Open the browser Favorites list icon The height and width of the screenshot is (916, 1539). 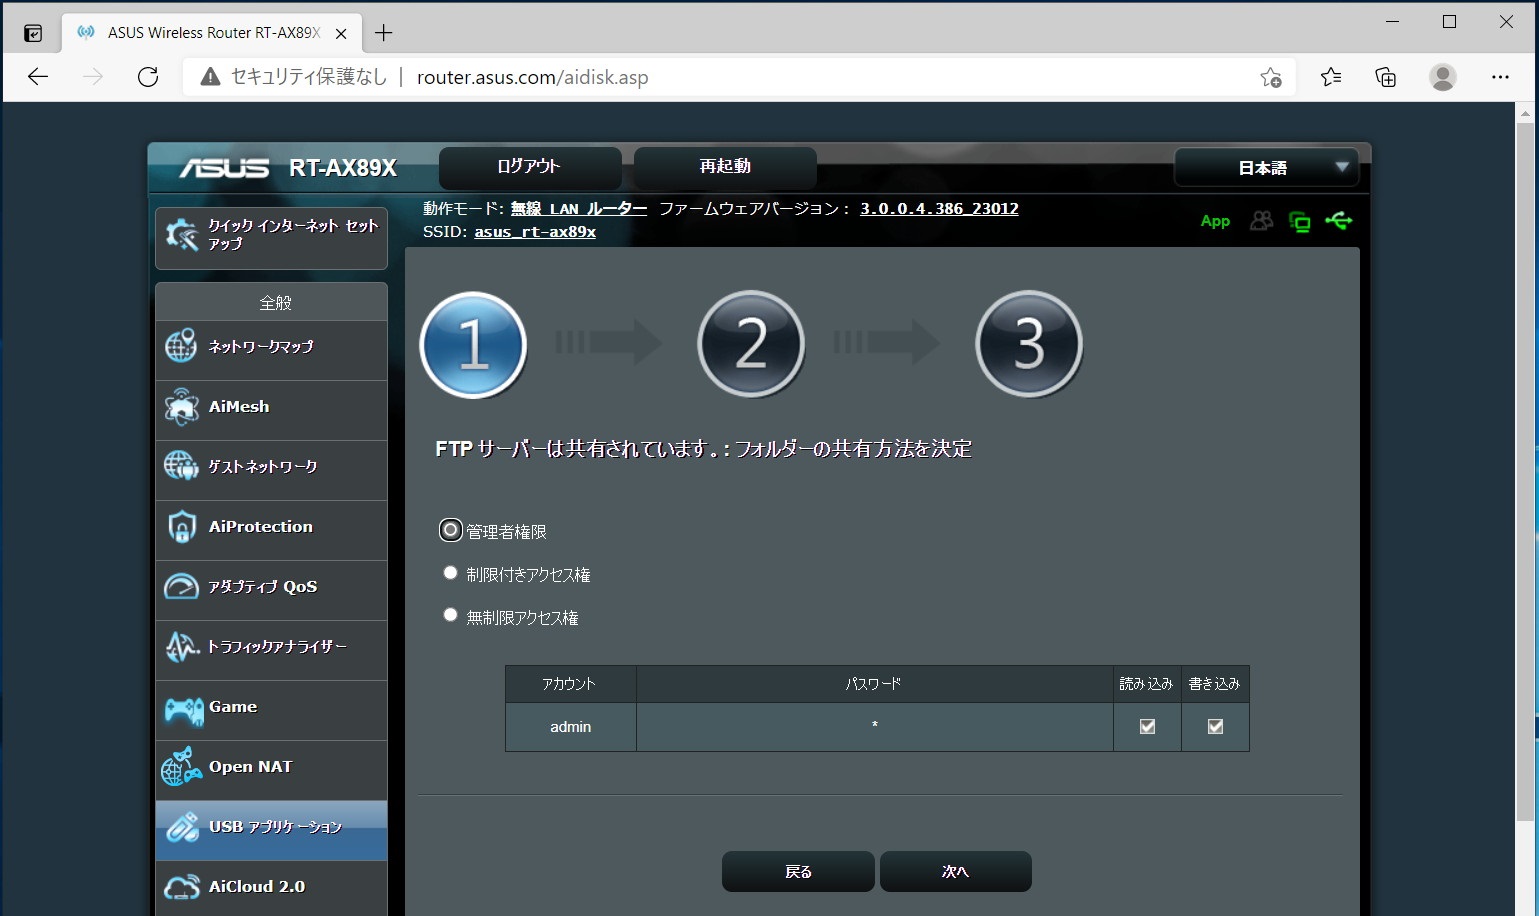click(1331, 77)
